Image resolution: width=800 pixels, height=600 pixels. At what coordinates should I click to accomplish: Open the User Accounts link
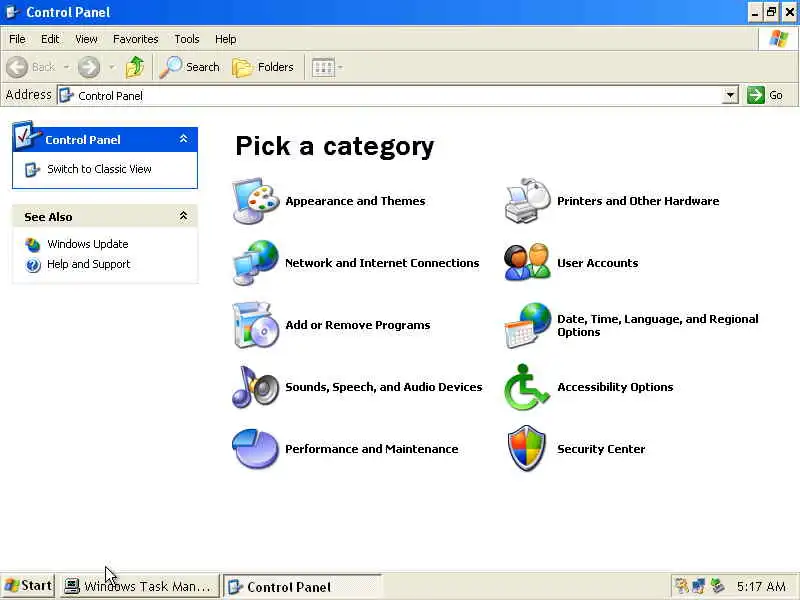[x=597, y=263]
